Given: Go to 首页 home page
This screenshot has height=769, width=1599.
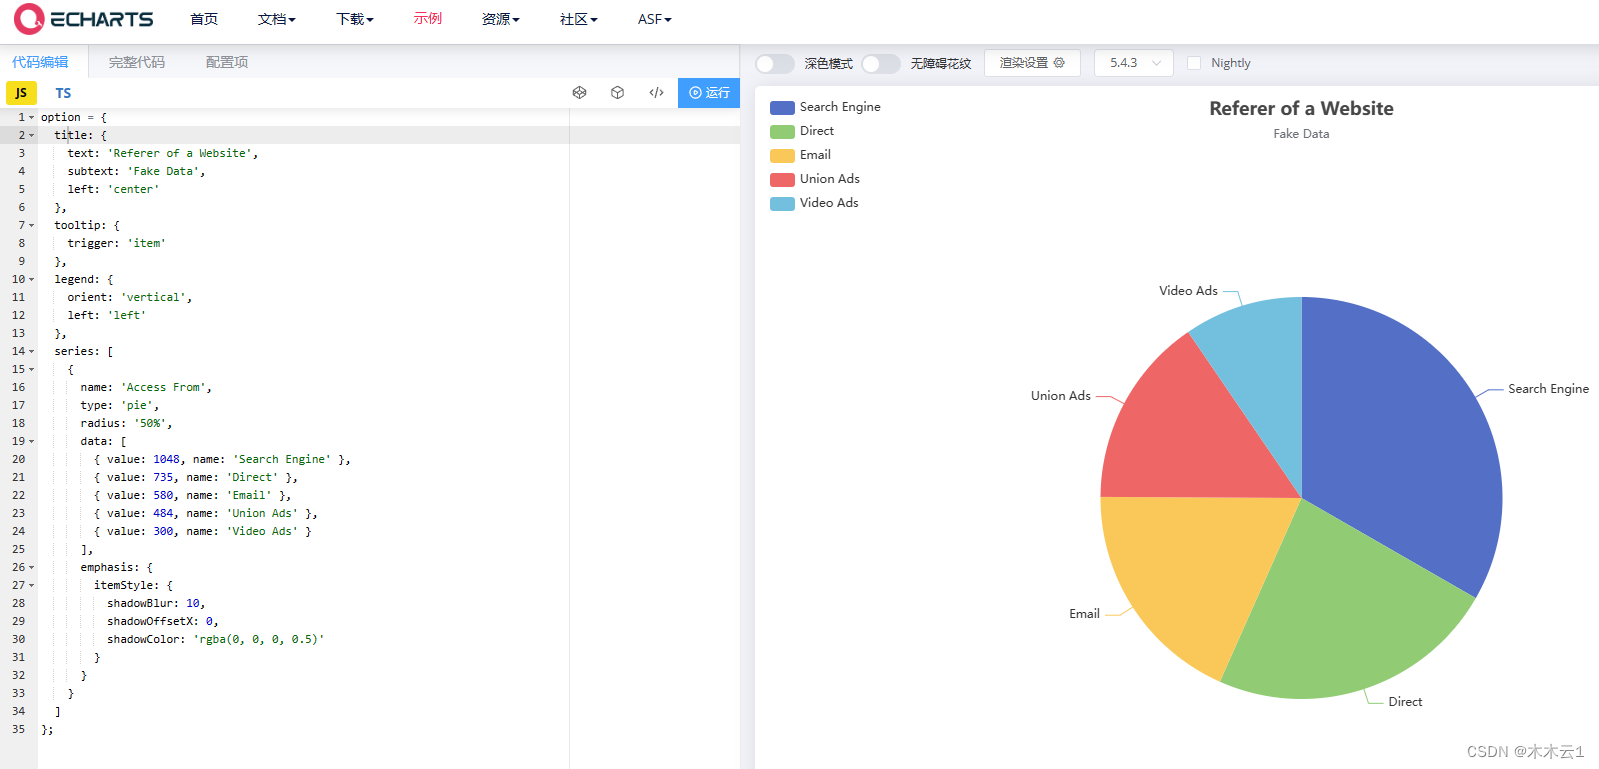Looking at the screenshot, I should (204, 19).
